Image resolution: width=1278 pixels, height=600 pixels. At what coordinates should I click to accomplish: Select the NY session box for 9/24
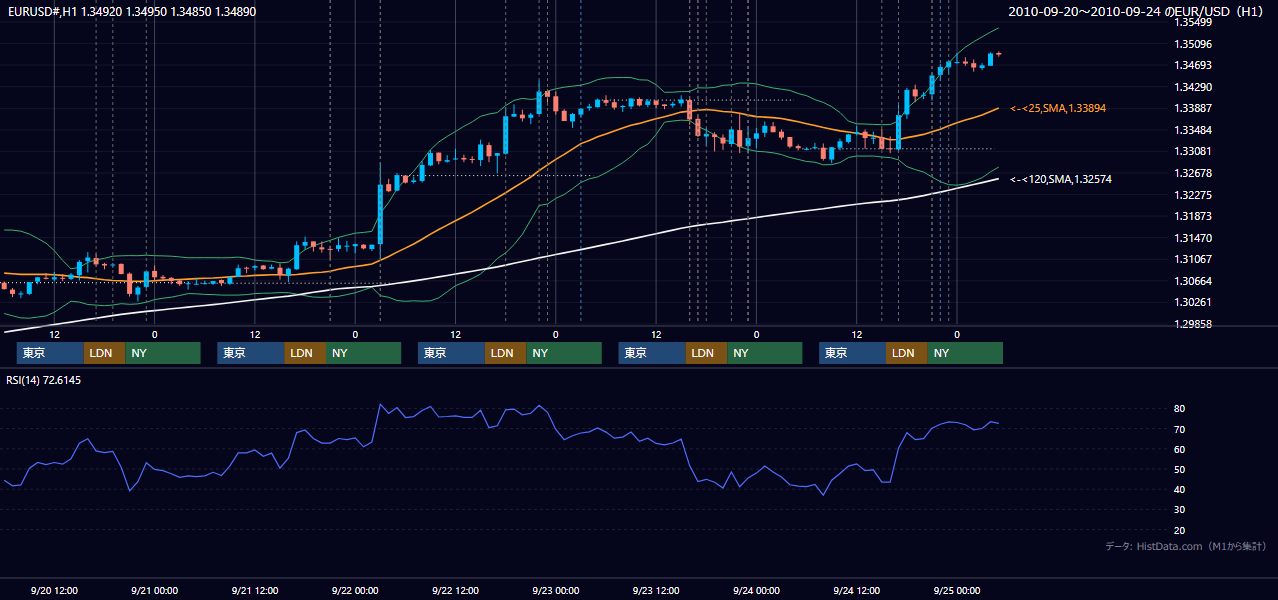coord(965,353)
